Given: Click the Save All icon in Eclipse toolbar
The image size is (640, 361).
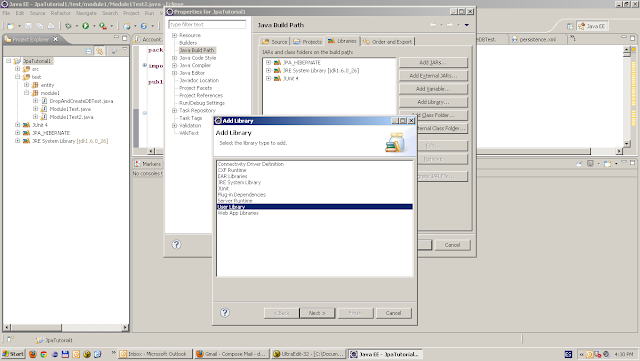Looking at the screenshot, I should coord(40,26).
